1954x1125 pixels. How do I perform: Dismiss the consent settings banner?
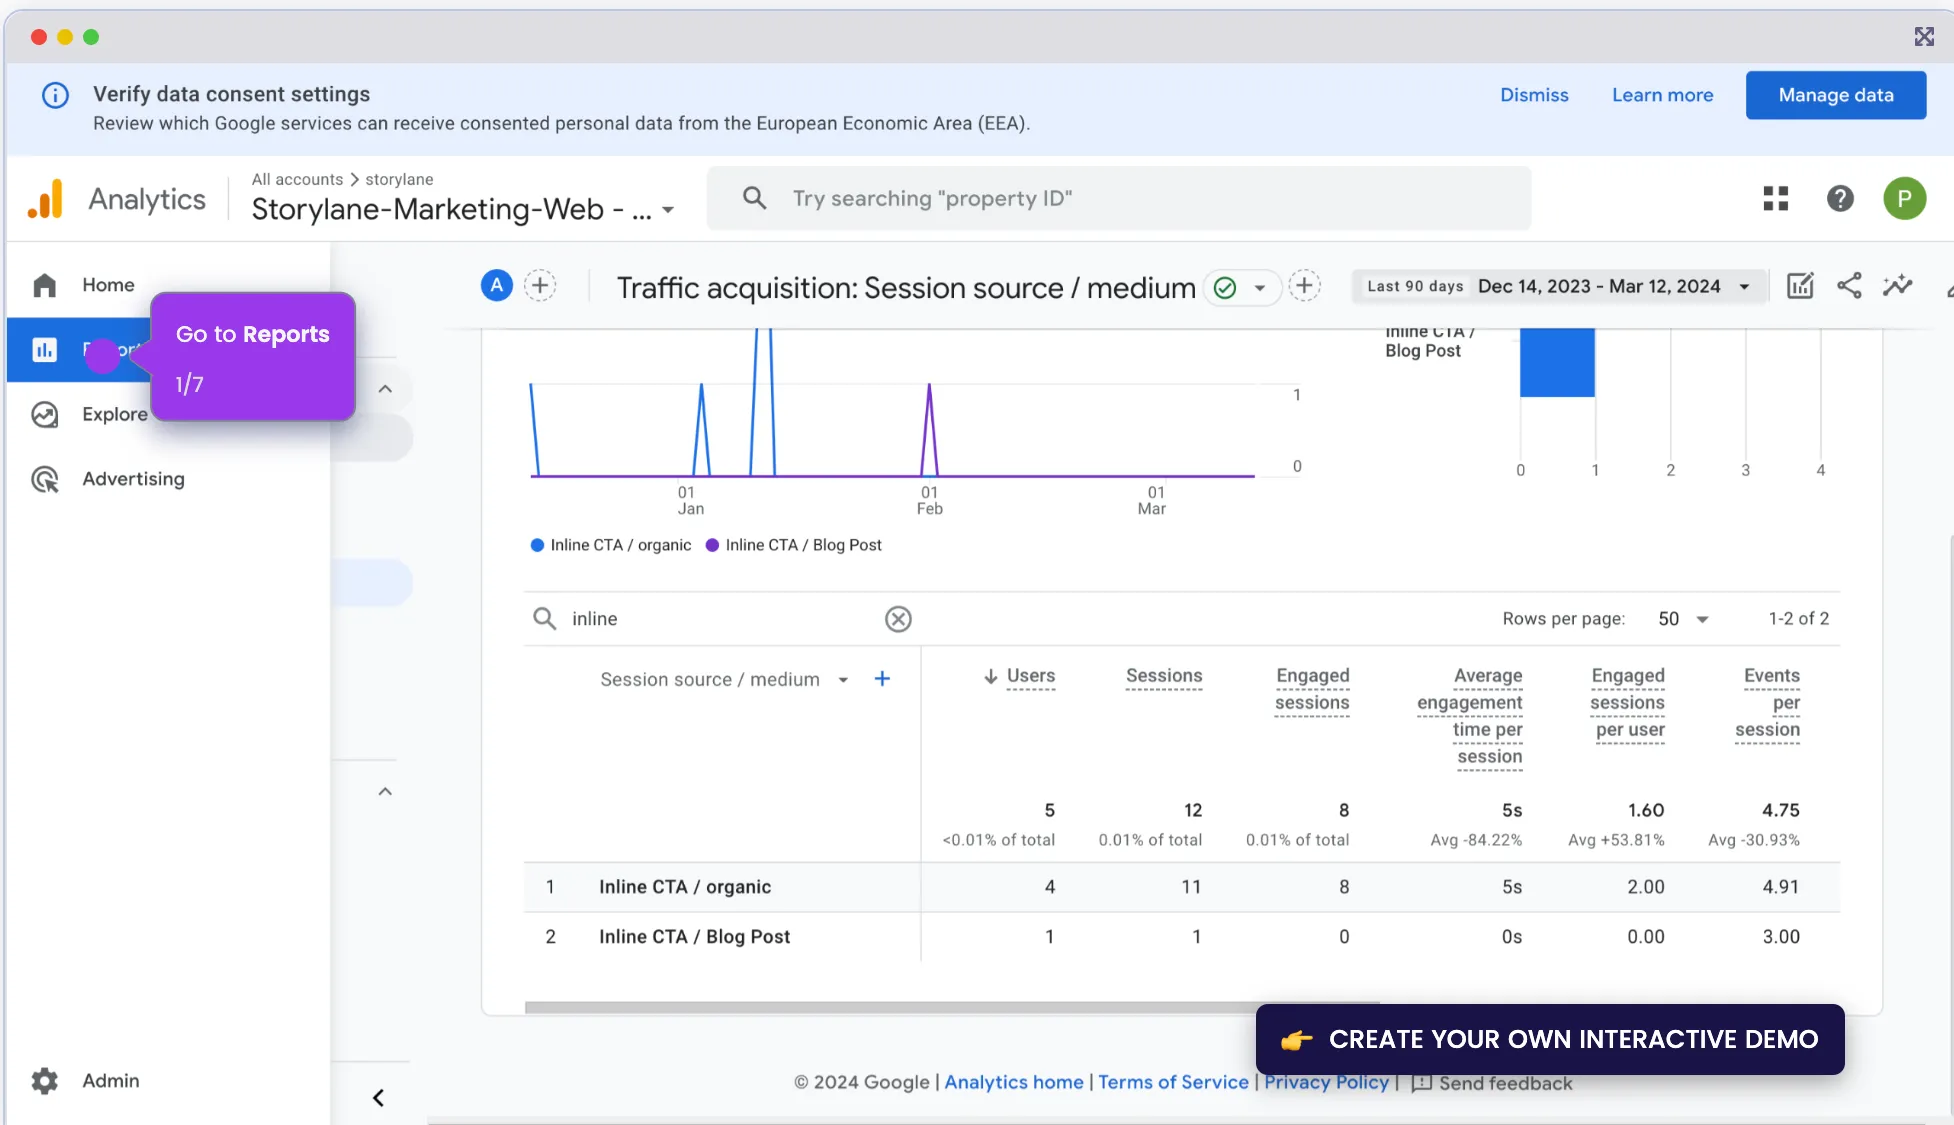pos(1533,95)
